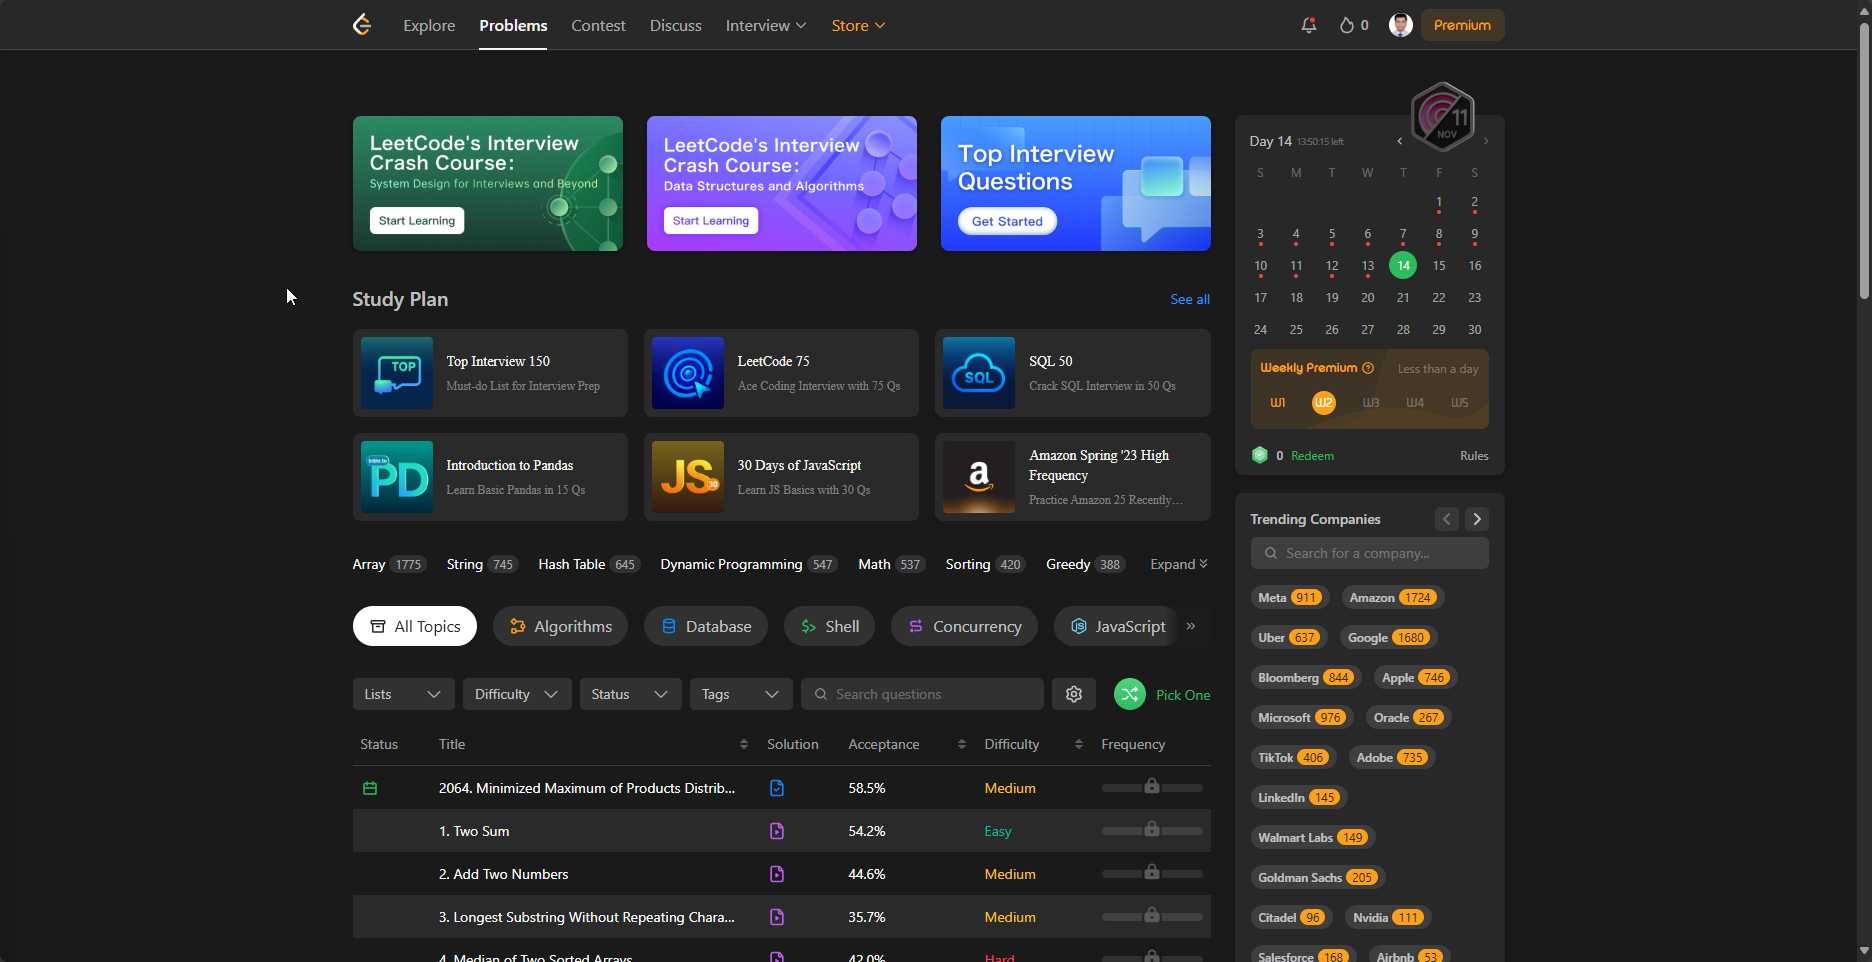Select the Algorithms topic filter
This screenshot has width=1872, height=962.
point(560,626)
